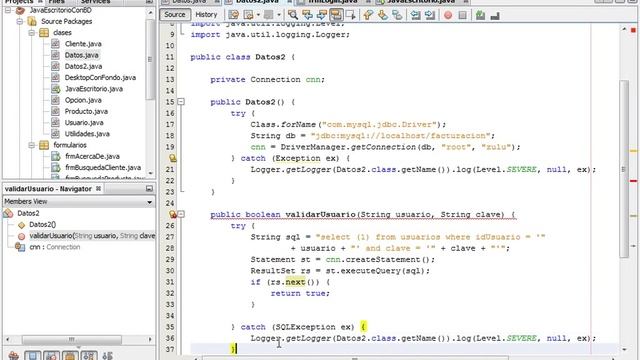Click the red error mark on the error stripe
The image size is (640, 360).
click(x=633, y=181)
